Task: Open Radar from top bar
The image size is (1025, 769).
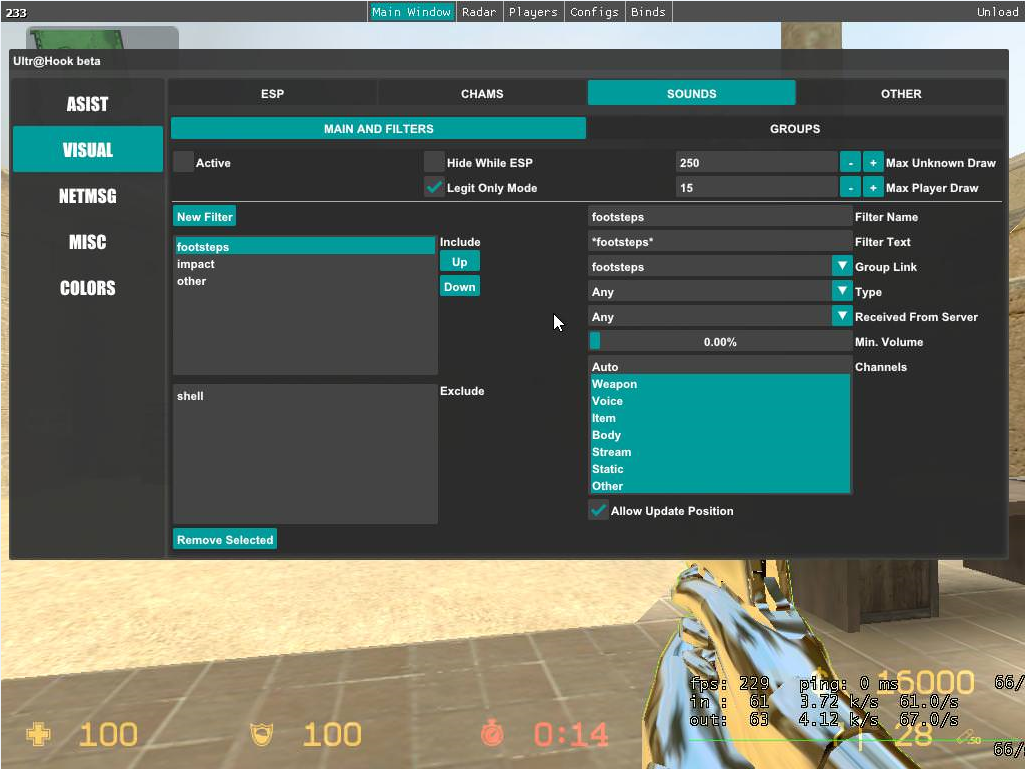Action: (479, 12)
